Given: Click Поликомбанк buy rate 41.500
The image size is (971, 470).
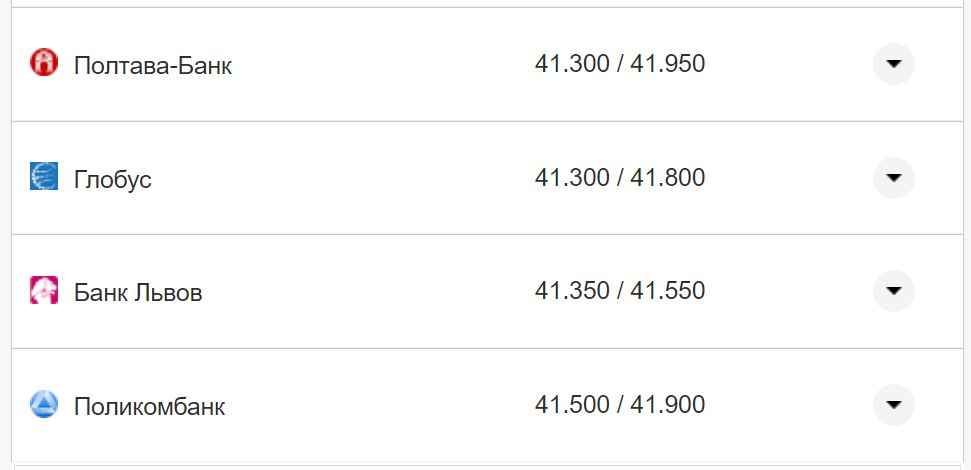Looking at the screenshot, I should point(572,405).
